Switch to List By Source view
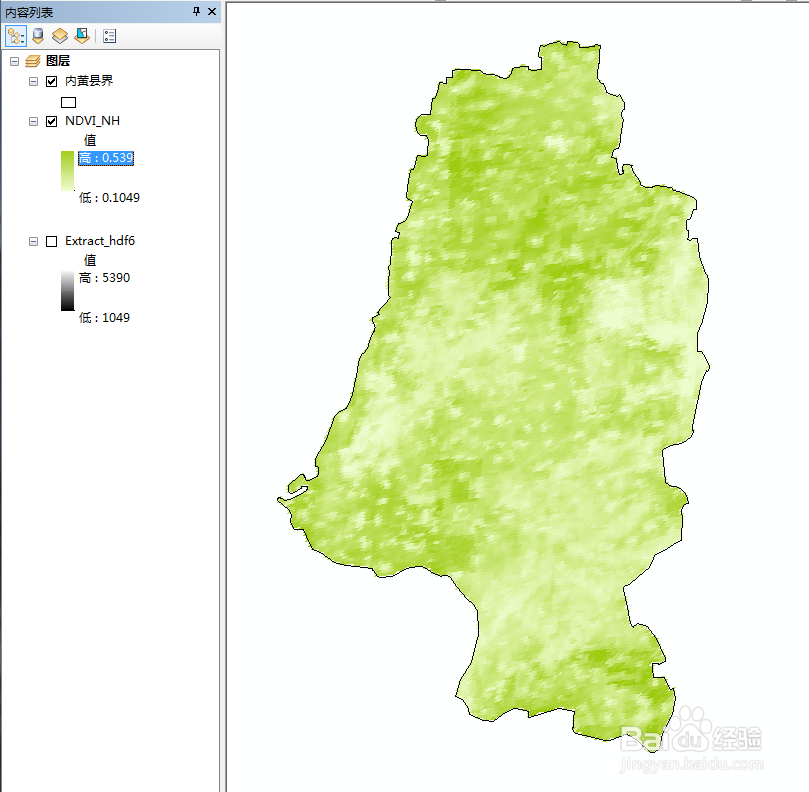Screen dimensions: 809x792 click(38, 36)
